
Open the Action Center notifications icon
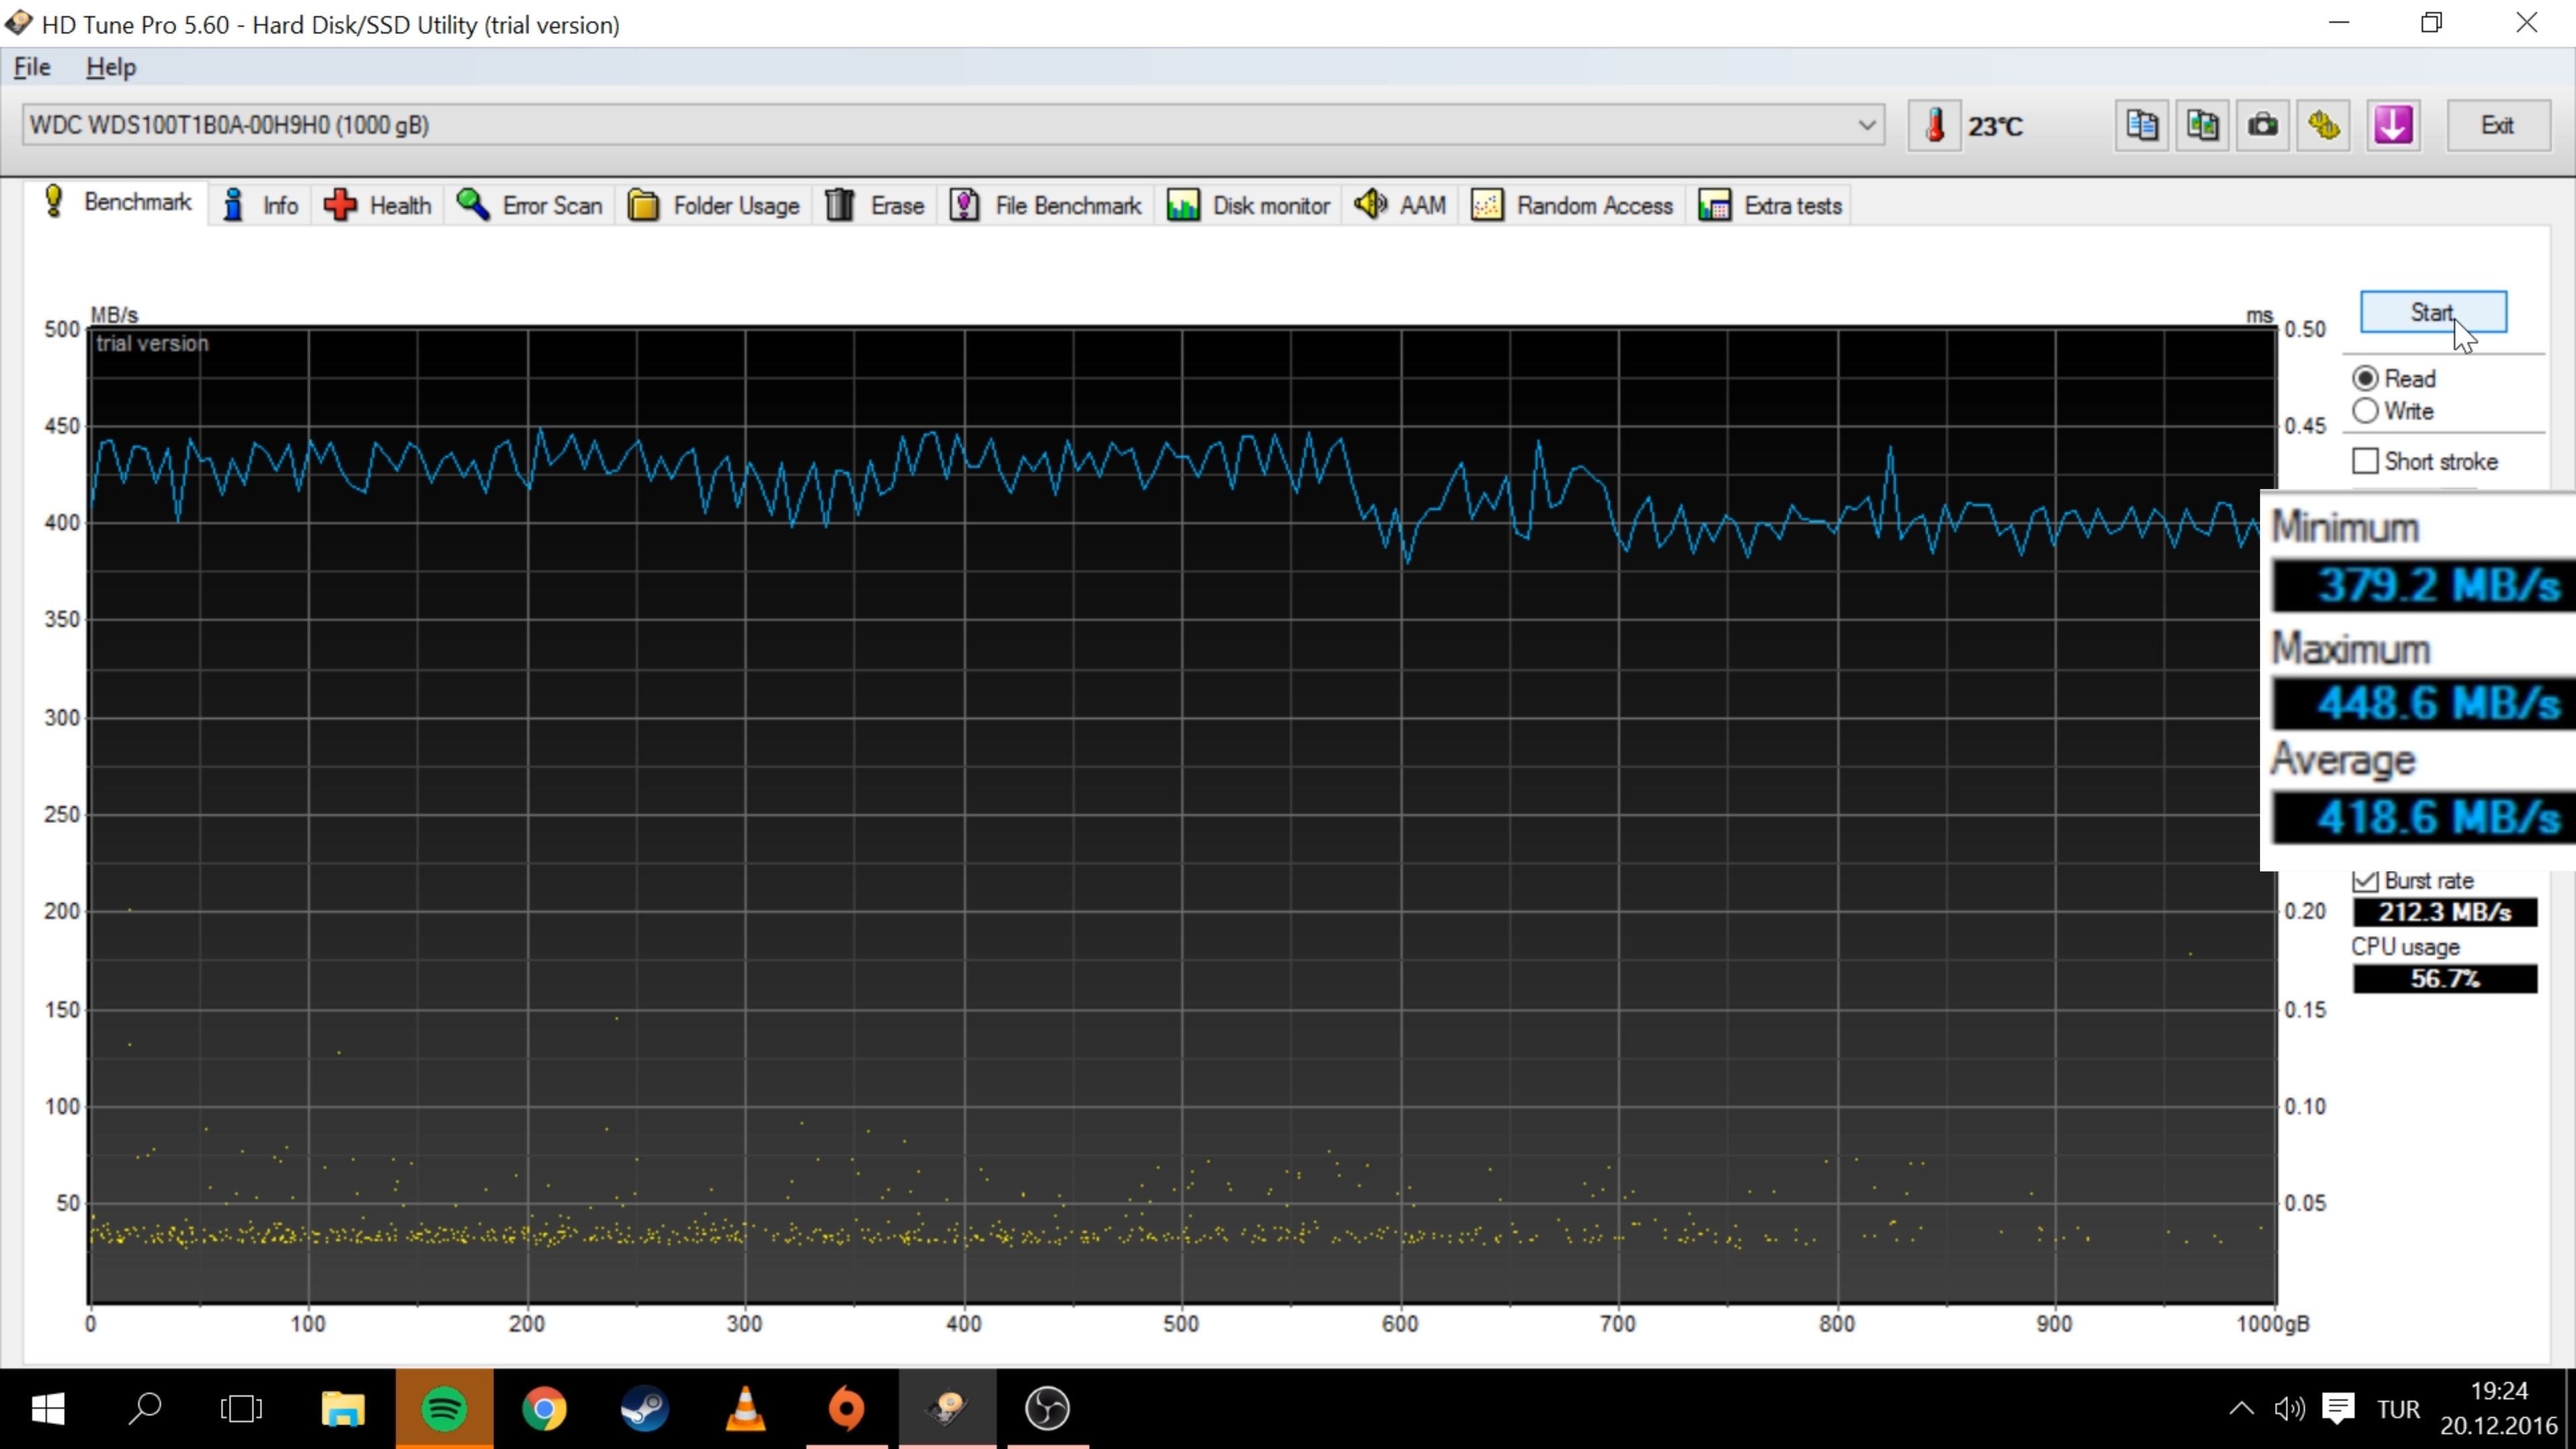coord(2338,1409)
